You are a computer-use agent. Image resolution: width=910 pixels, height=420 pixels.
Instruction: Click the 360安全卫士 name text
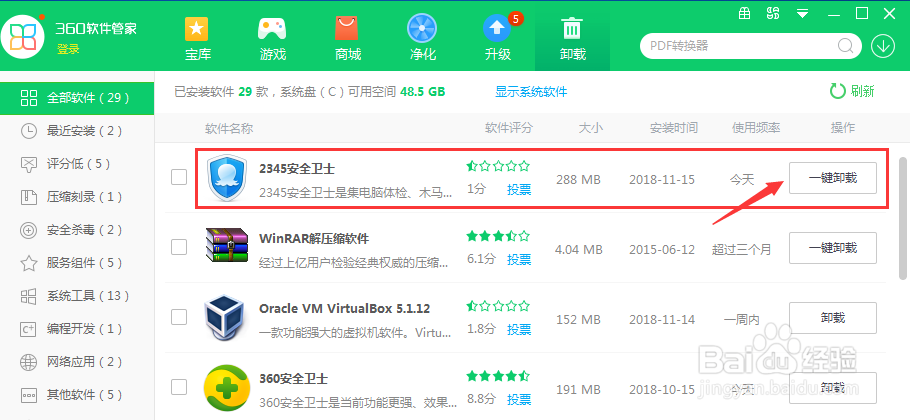pyautogui.click(x=293, y=379)
